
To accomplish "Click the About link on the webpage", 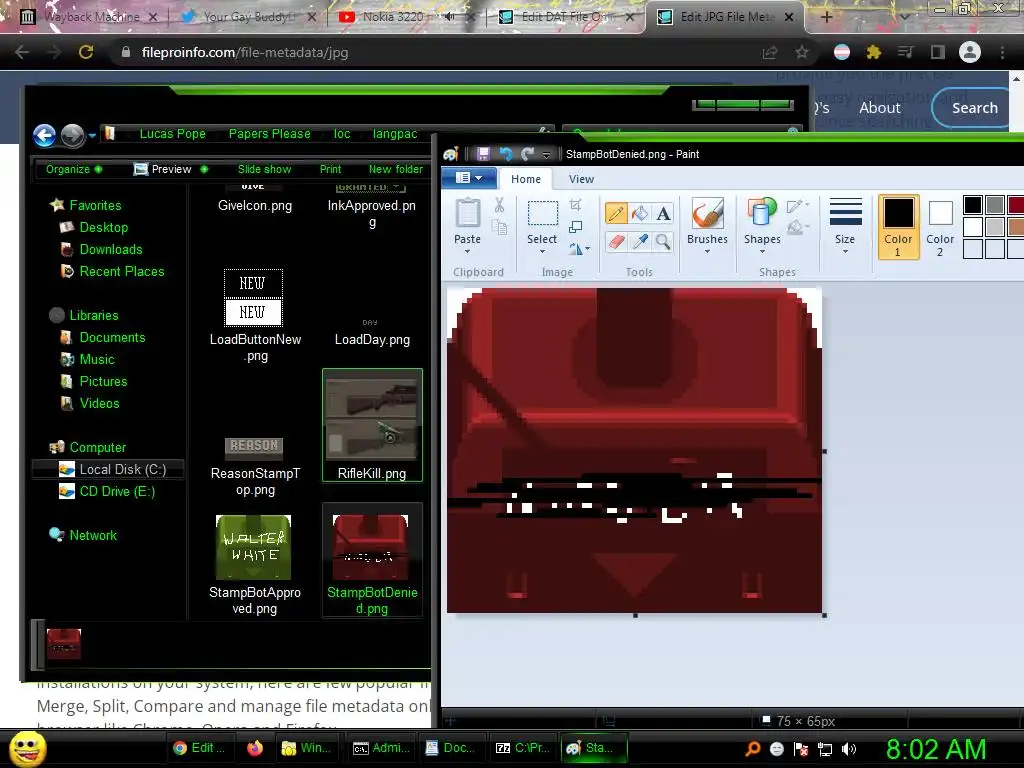I will (880, 108).
